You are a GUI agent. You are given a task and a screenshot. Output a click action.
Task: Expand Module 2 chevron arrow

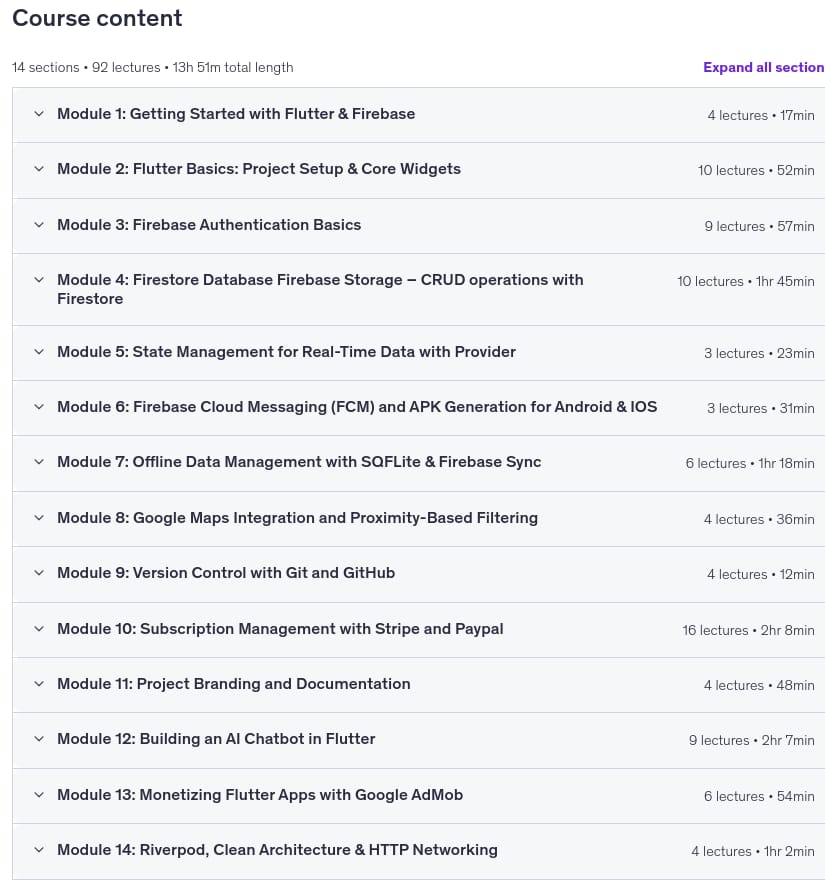tap(39, 169)
